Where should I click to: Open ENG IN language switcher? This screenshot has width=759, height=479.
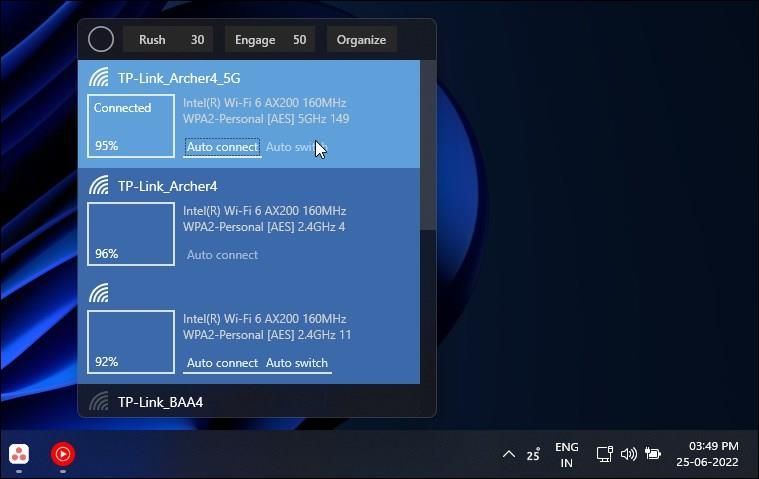coord(566,454)
